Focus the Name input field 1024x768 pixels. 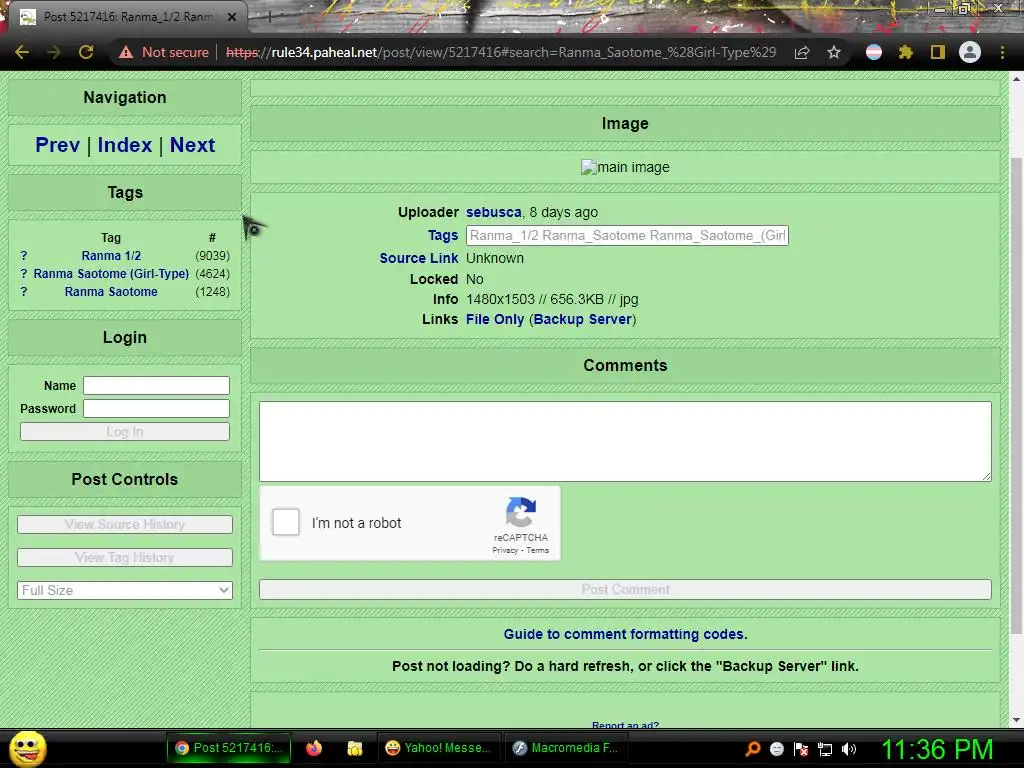click(156, 385)
